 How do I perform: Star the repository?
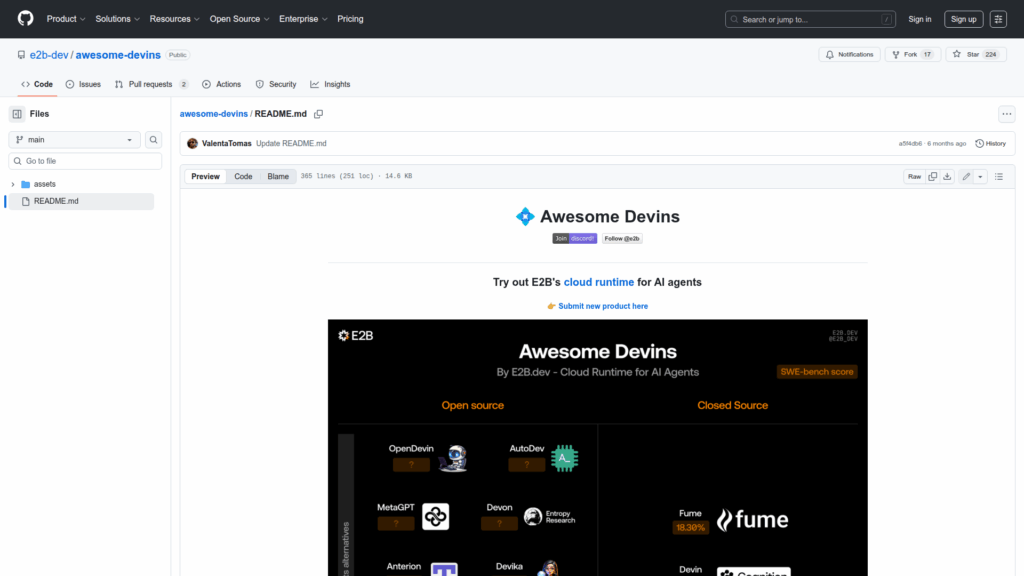976,55
